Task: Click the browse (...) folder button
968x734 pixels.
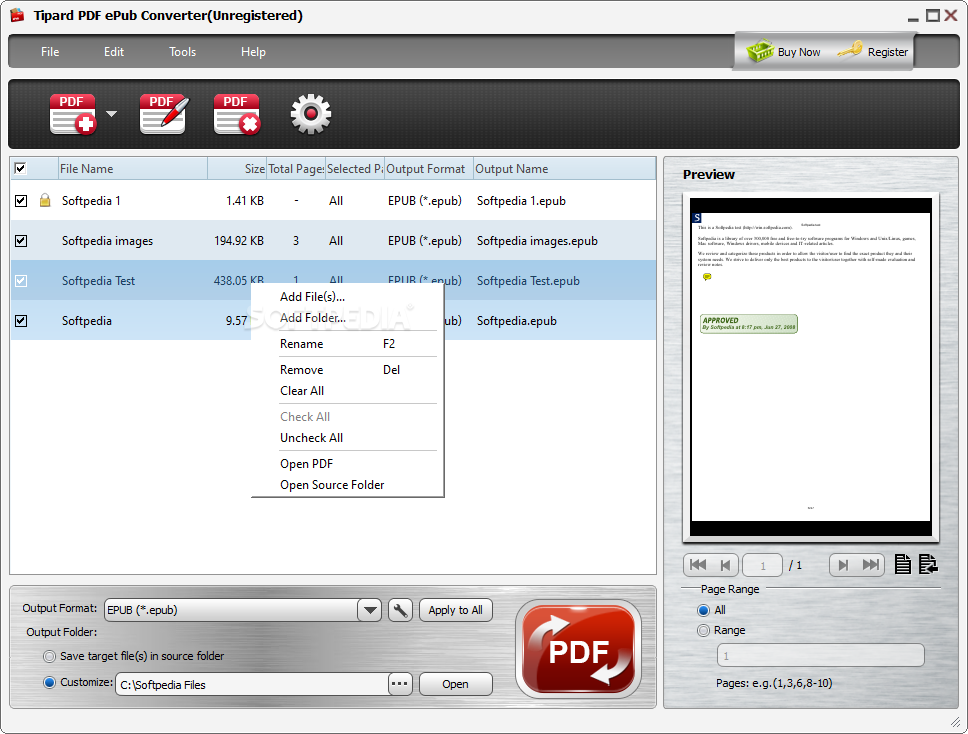Action: pos(400,684)
